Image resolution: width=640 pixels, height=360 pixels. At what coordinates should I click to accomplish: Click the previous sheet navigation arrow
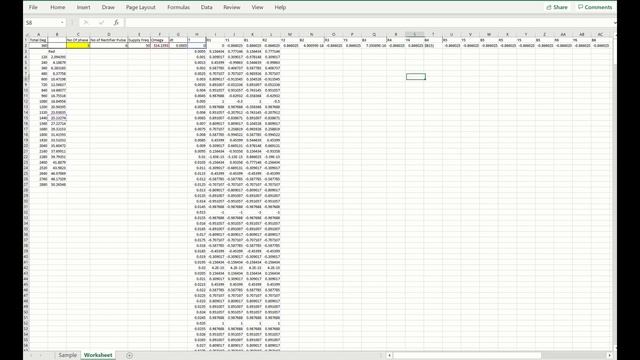[x=31, y=356]
